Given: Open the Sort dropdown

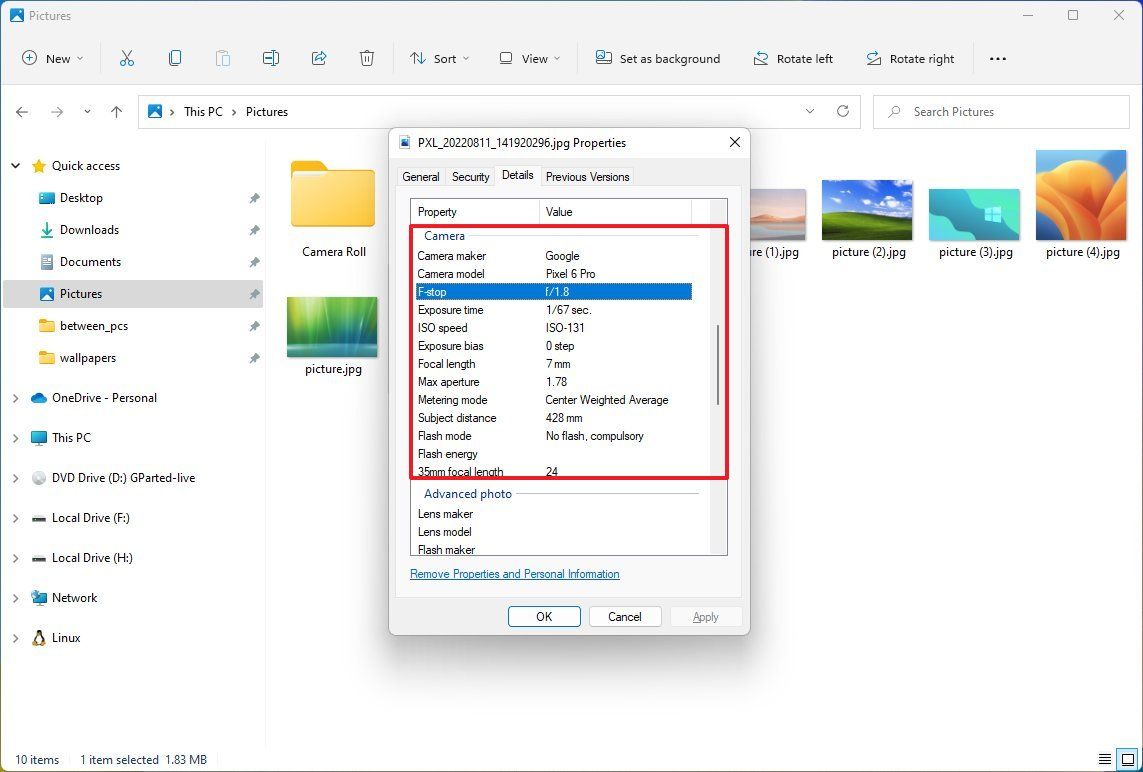Looking at the screenshot, I should (438, 58).
